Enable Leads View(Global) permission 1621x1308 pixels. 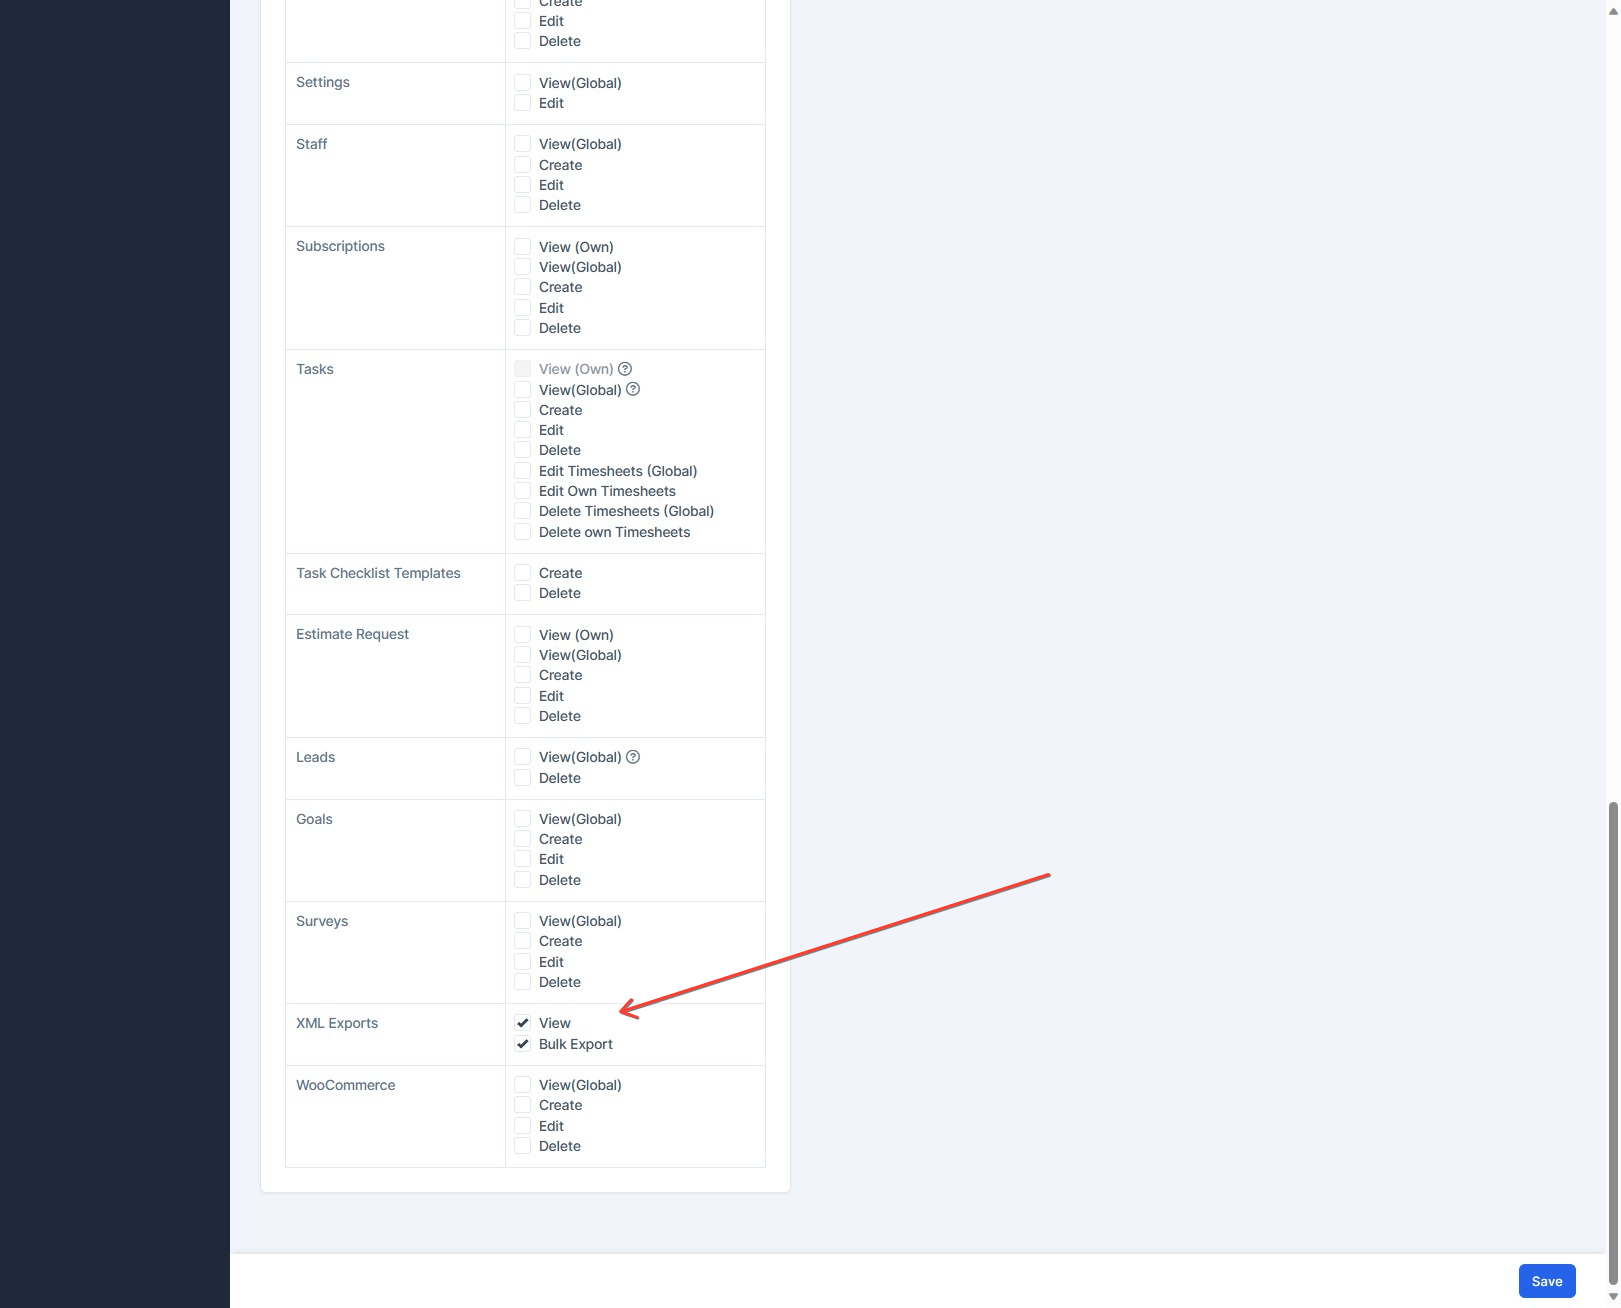522,757
